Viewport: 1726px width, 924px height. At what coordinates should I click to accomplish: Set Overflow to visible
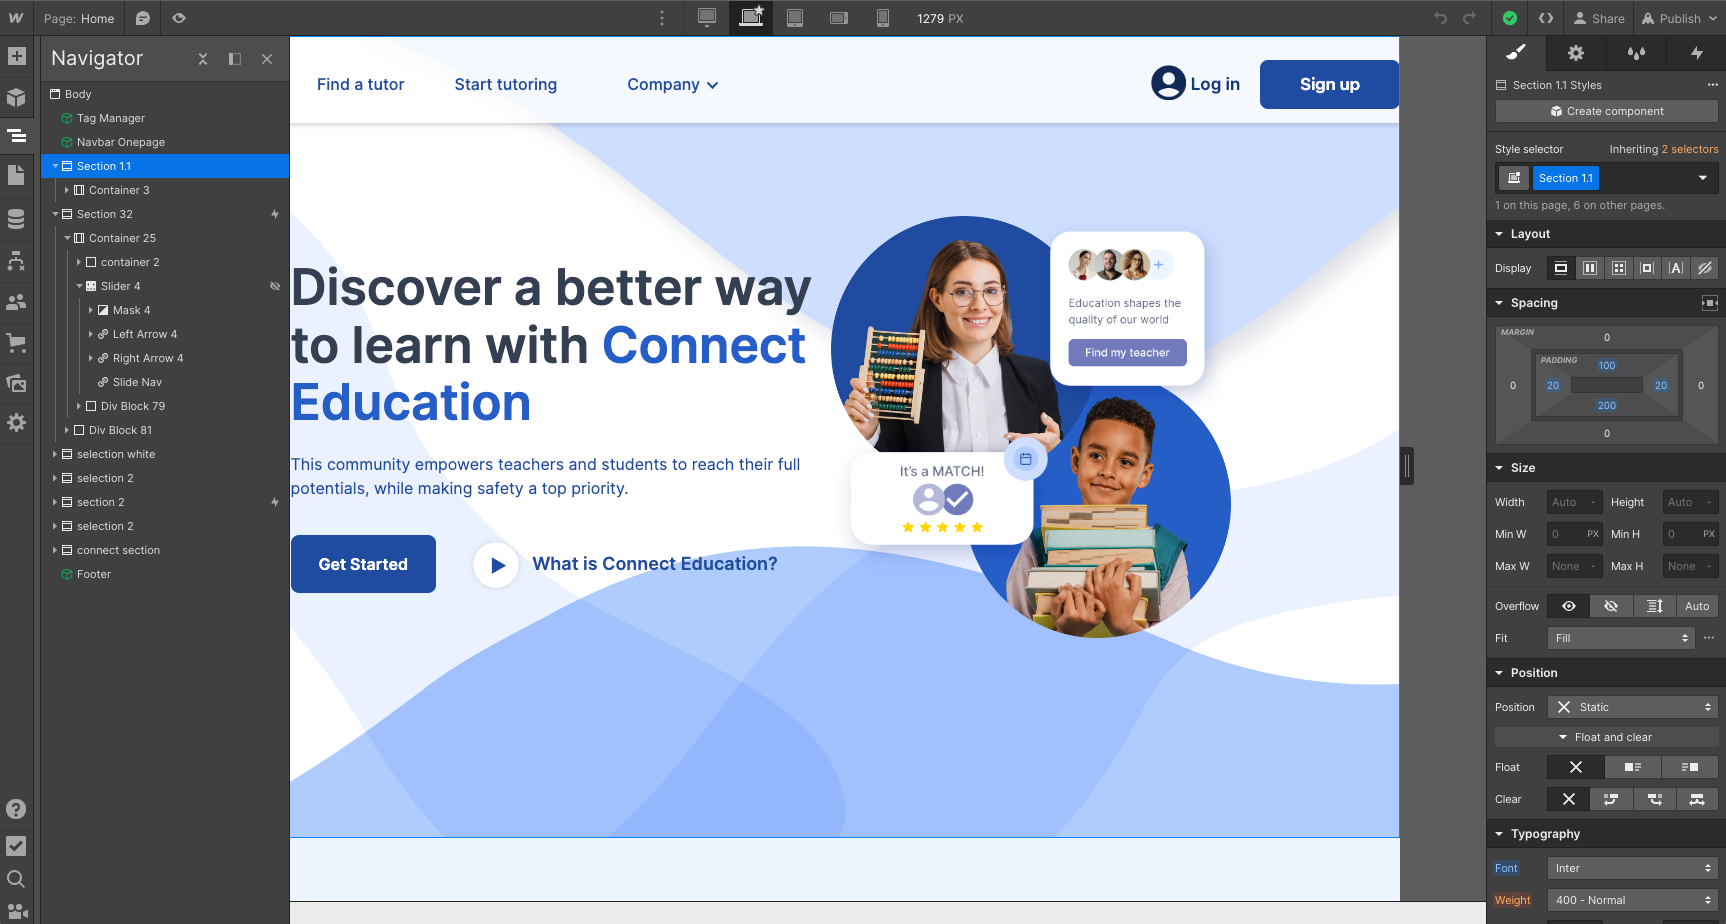1569,606
